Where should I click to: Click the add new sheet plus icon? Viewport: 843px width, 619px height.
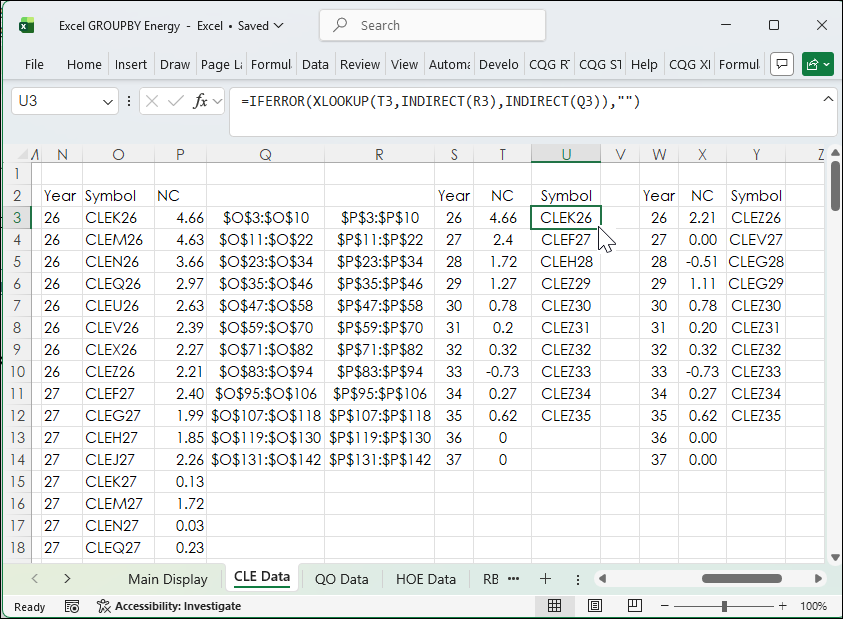(x=545, y=579)
